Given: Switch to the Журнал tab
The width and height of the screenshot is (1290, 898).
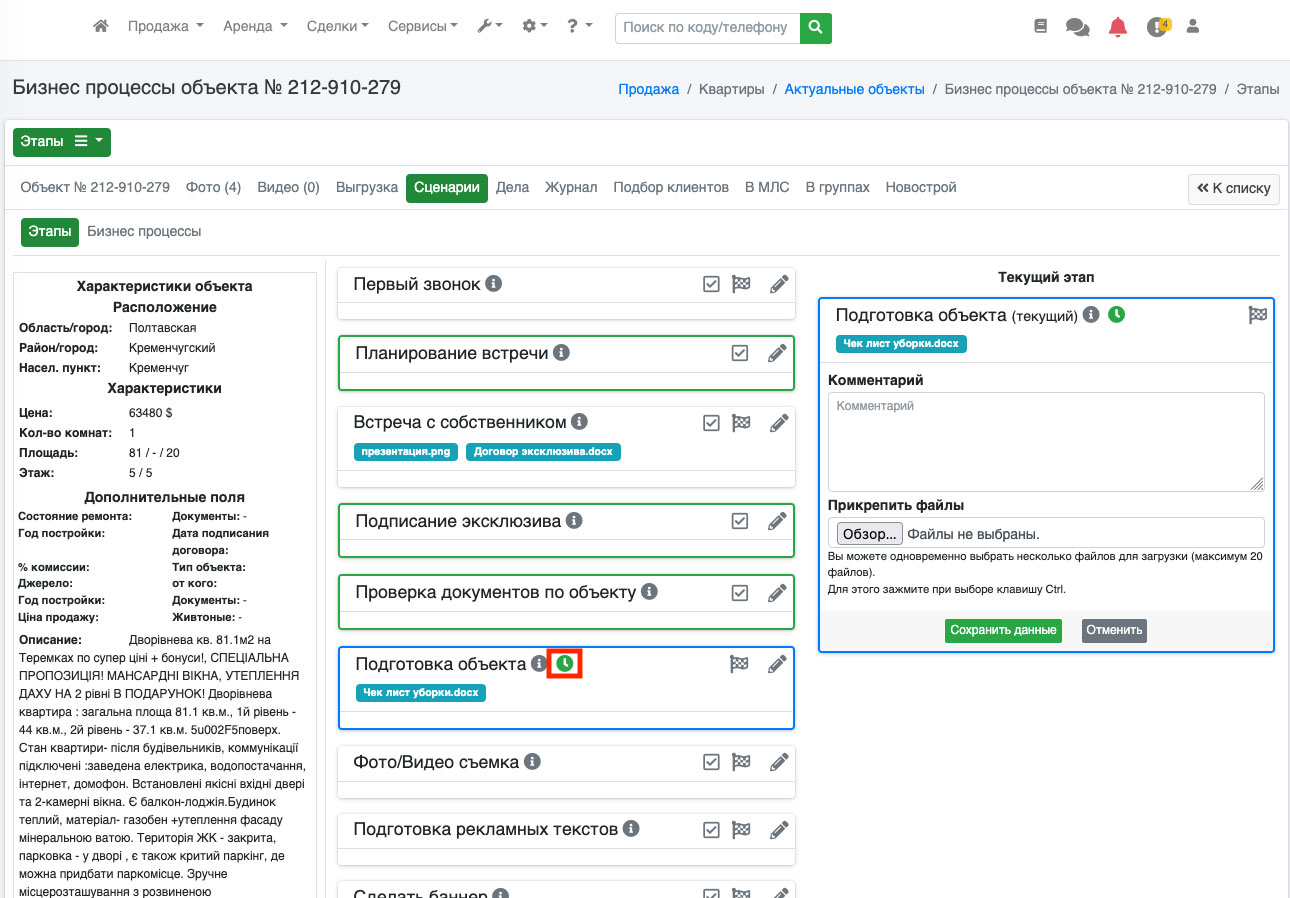Looking at the screenshot, I should 570,187.
